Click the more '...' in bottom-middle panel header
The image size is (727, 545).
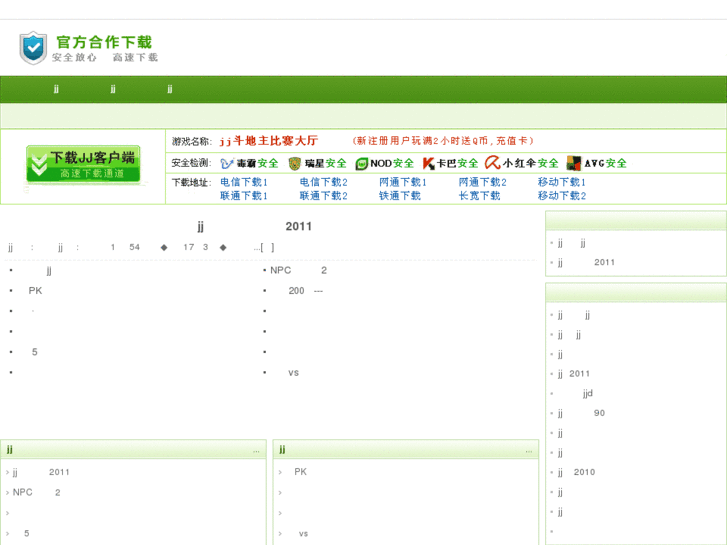(x=529, y=451)
